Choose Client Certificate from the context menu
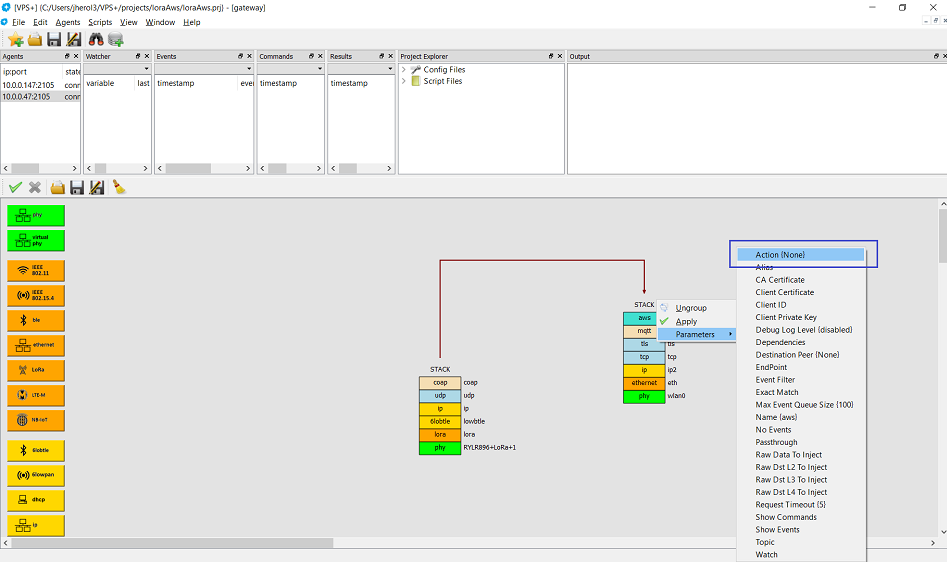 click(784, 292)
